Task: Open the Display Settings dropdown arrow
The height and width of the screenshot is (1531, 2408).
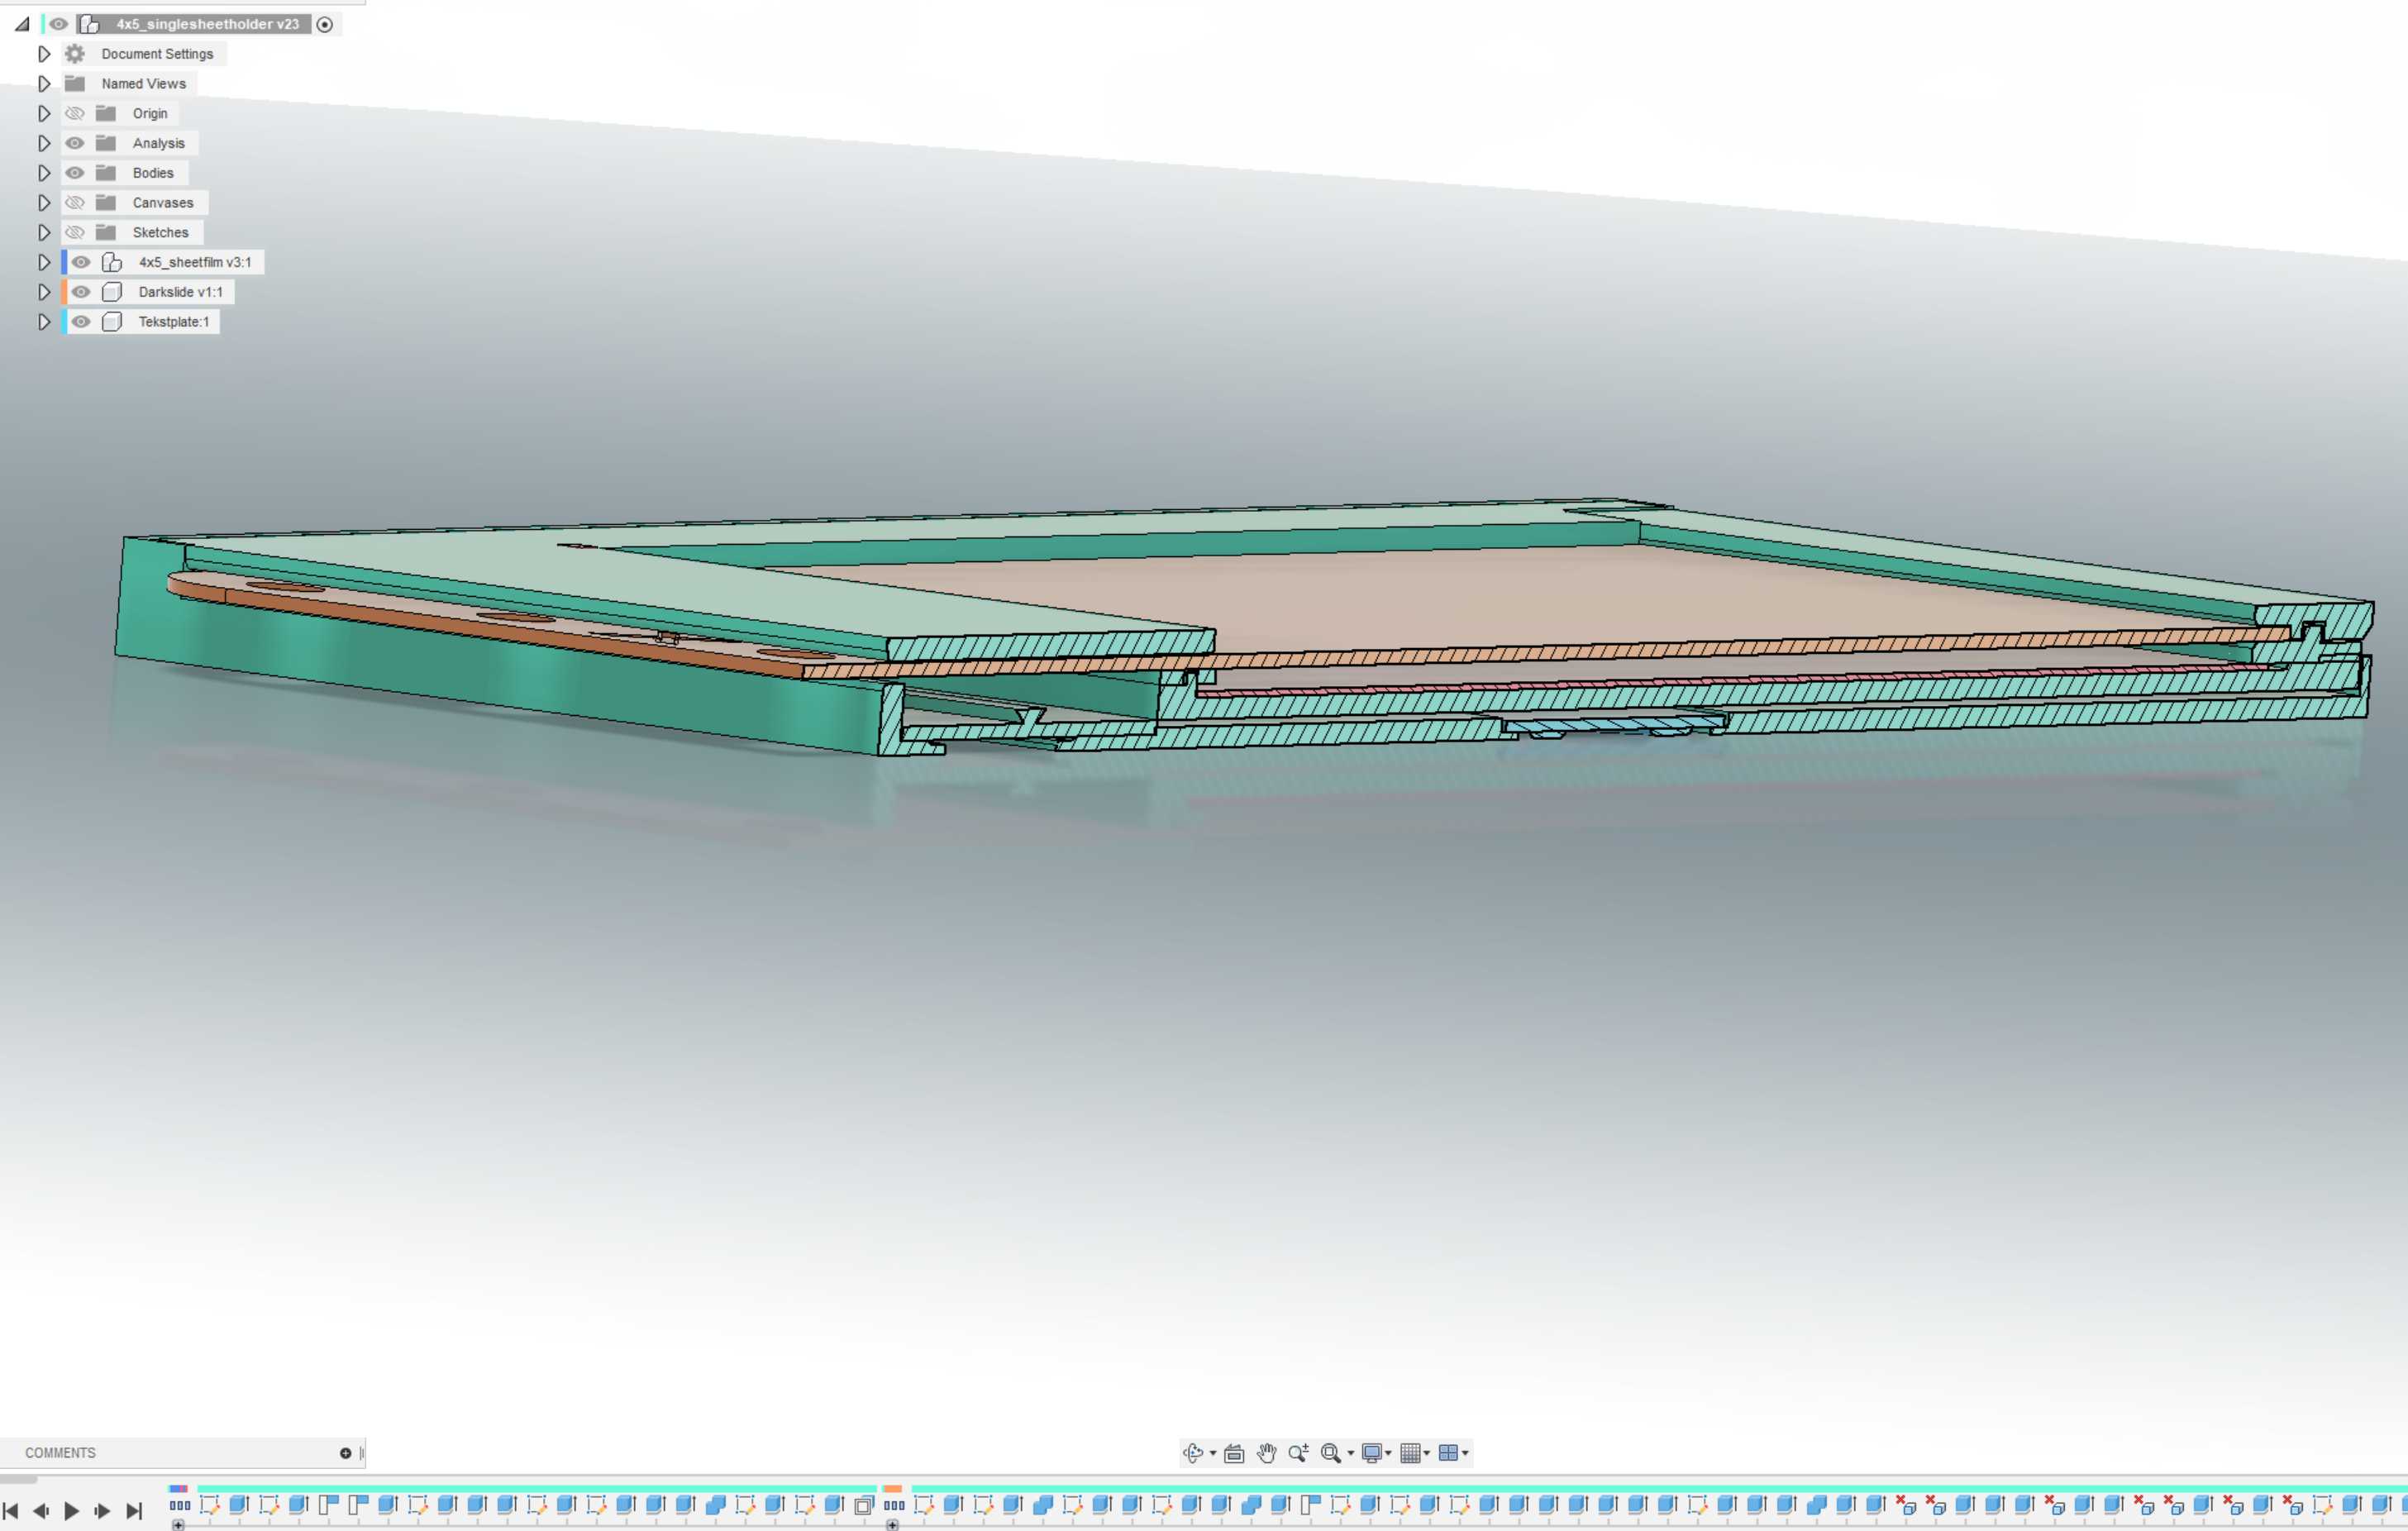Action: (x=1389, y=1454)
